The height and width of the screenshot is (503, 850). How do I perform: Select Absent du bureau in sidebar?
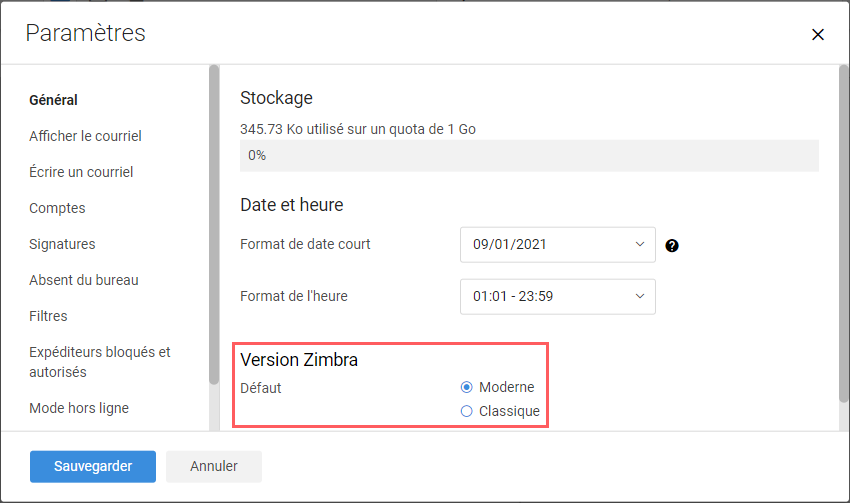83,280
